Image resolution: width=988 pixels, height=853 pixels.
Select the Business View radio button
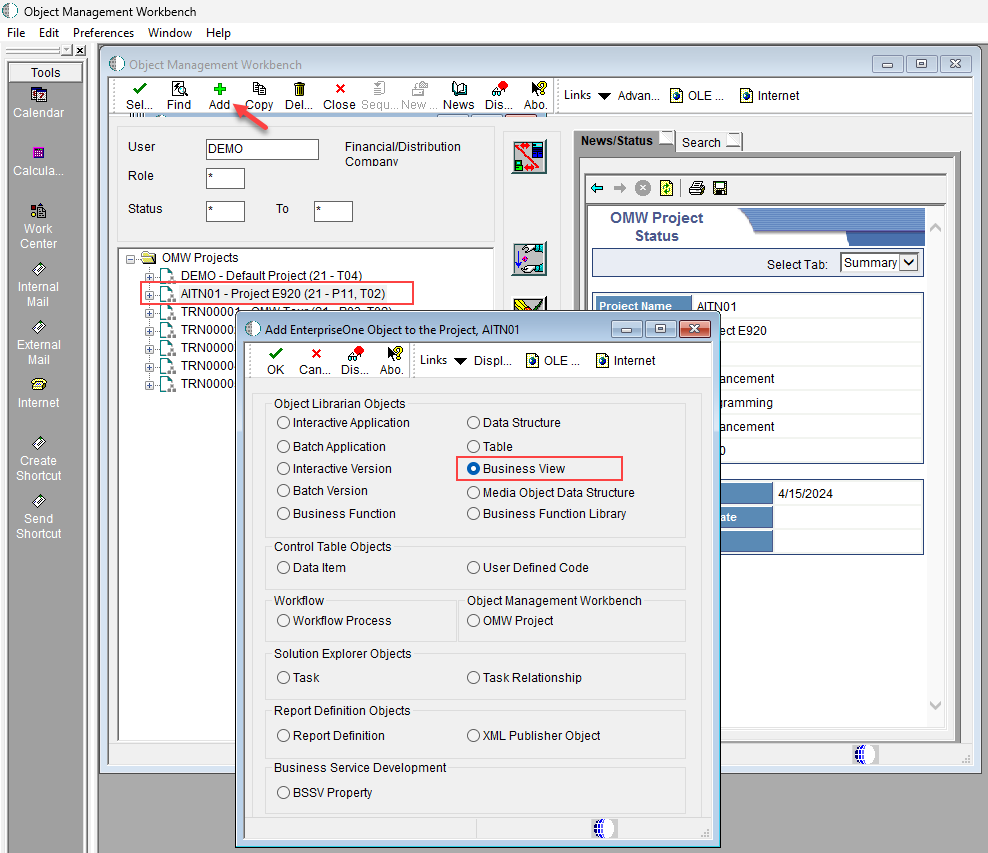pos(473,469)
